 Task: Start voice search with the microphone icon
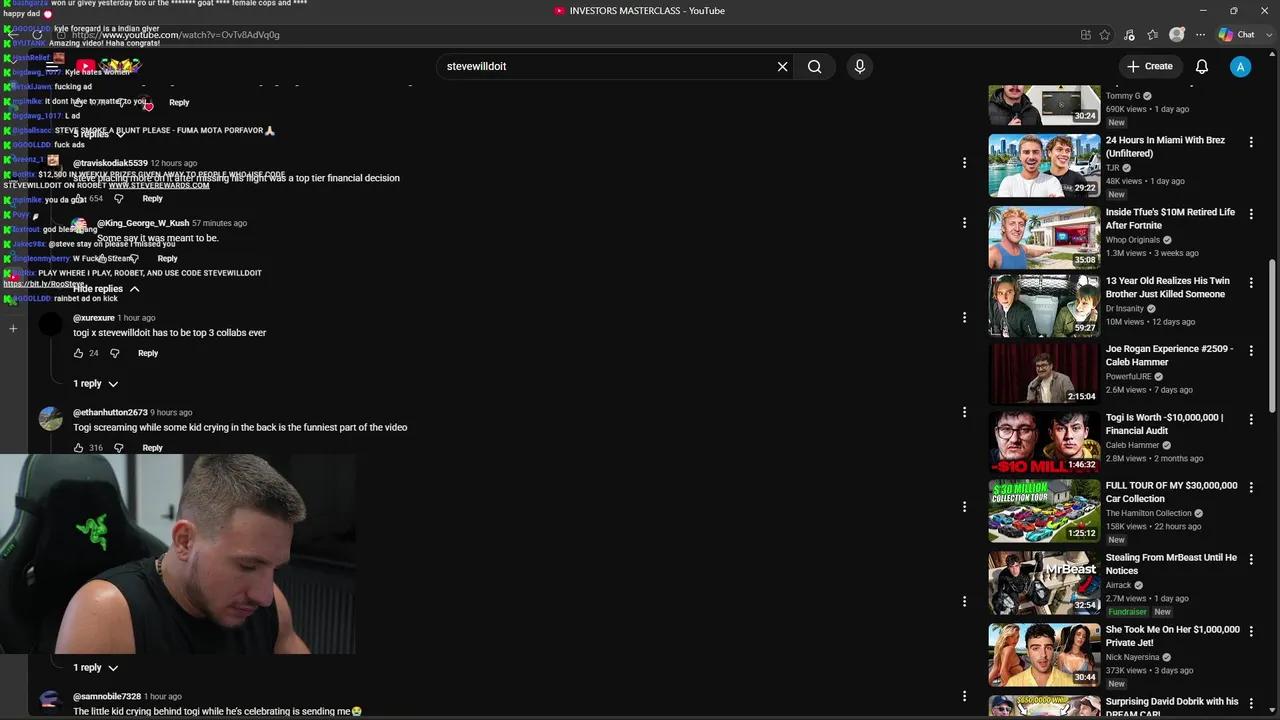click(x=859, y=66)
